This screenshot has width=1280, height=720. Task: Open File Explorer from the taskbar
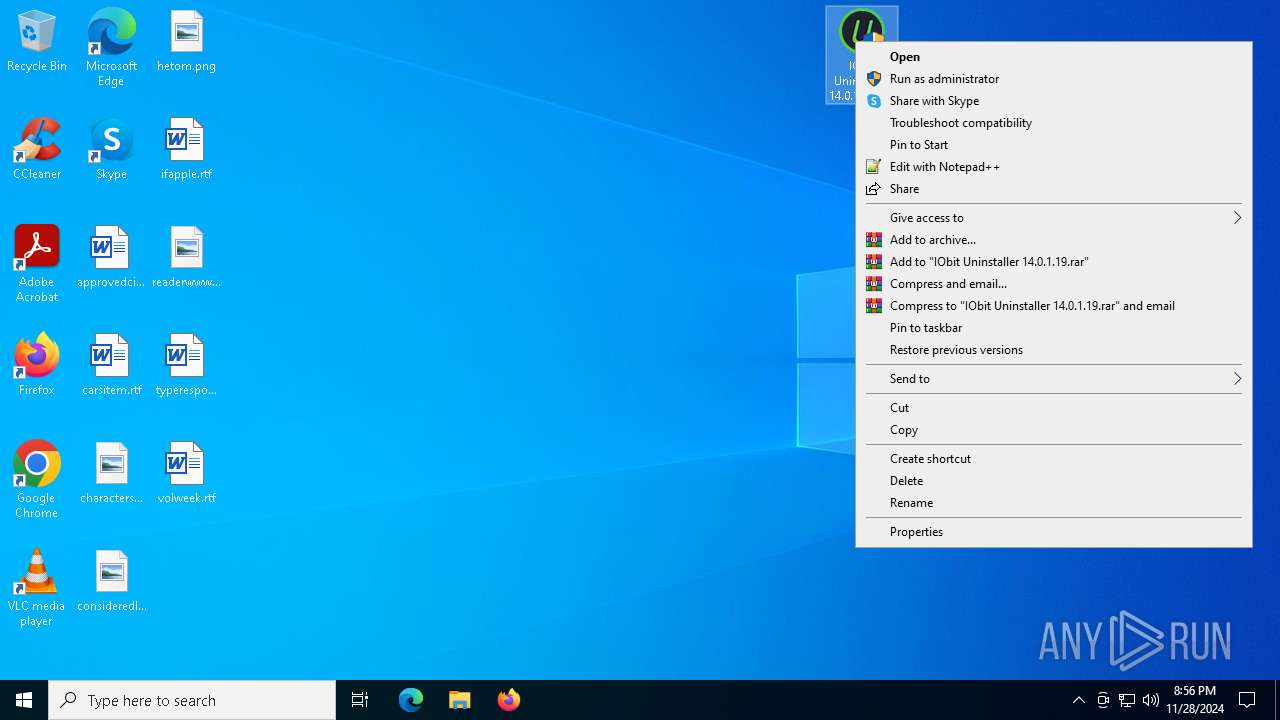point(460,700)
